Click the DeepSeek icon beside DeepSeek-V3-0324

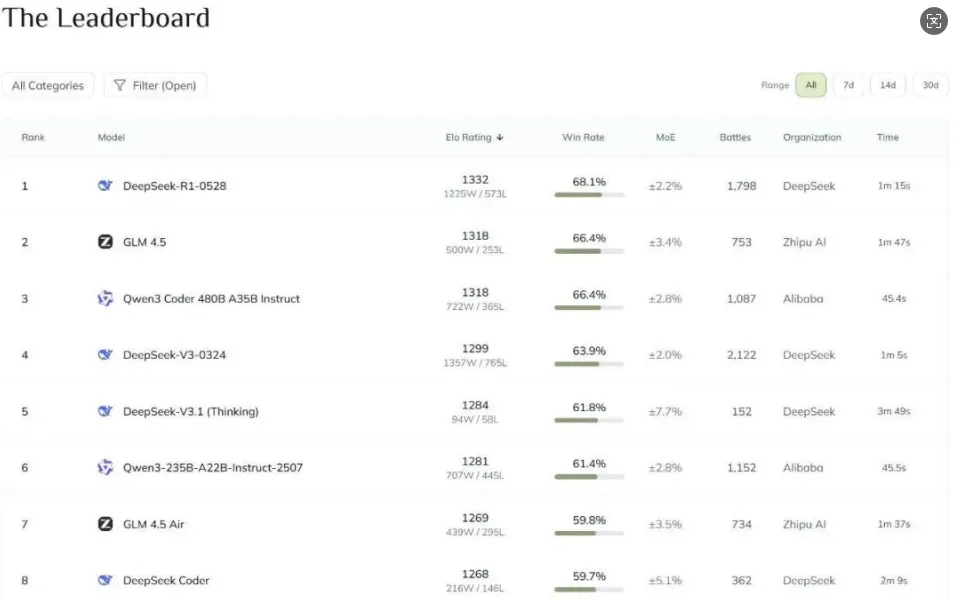click(105, 355)
